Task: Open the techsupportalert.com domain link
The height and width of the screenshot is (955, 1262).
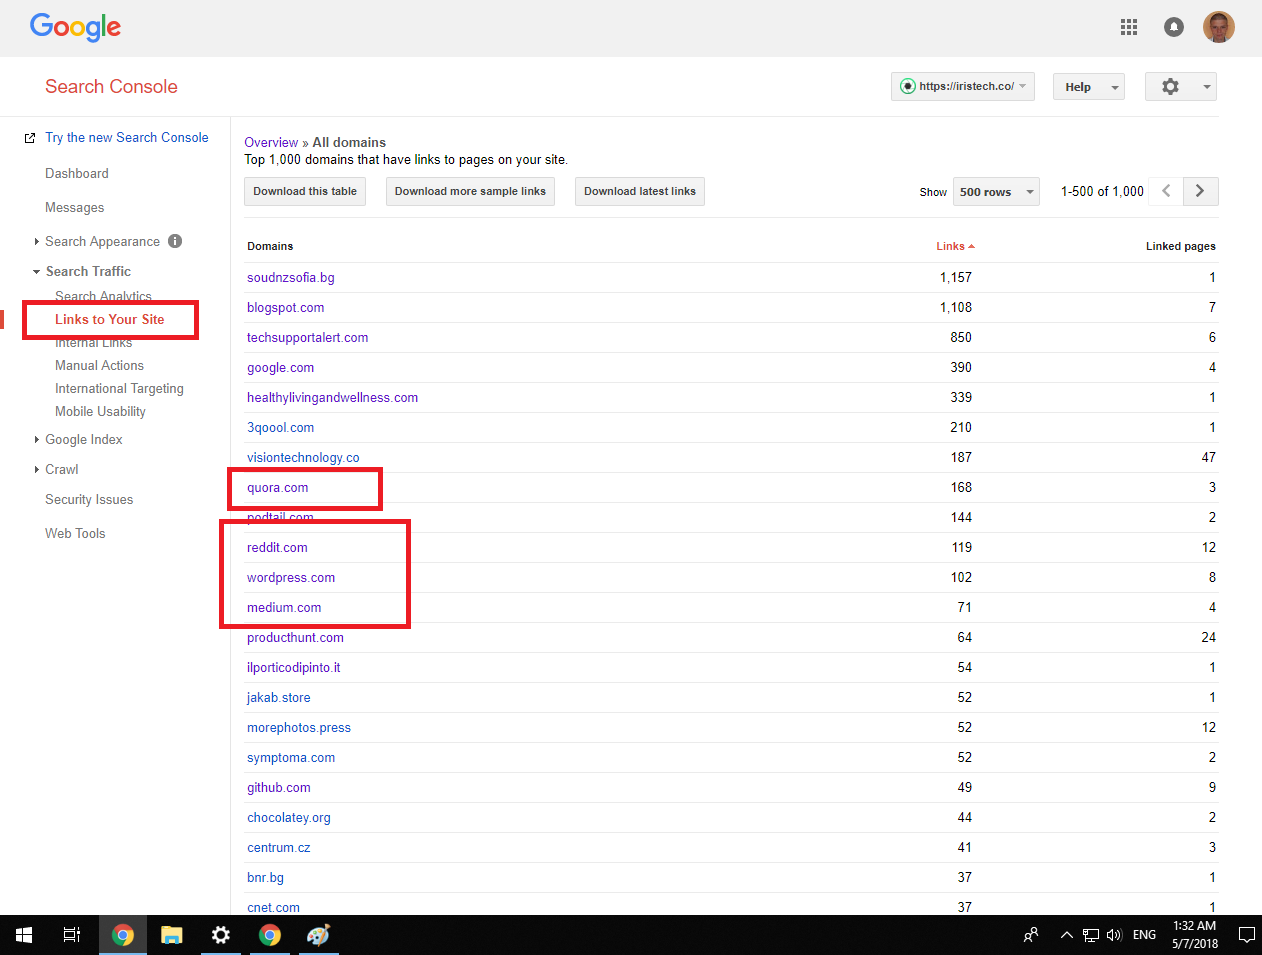Action: [308, 337]
